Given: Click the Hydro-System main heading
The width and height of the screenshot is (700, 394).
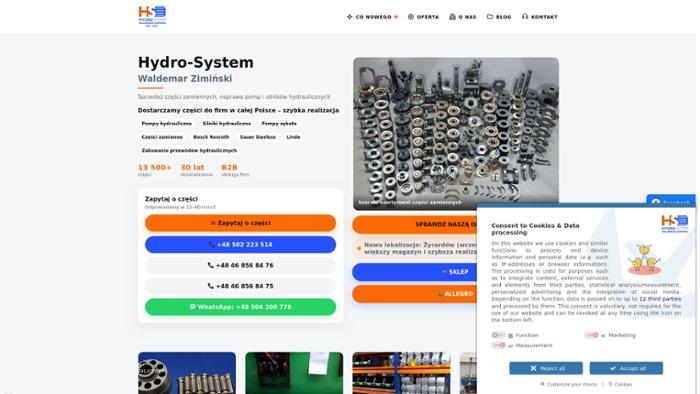Looking at the screenshot, I should click(196, 62).
